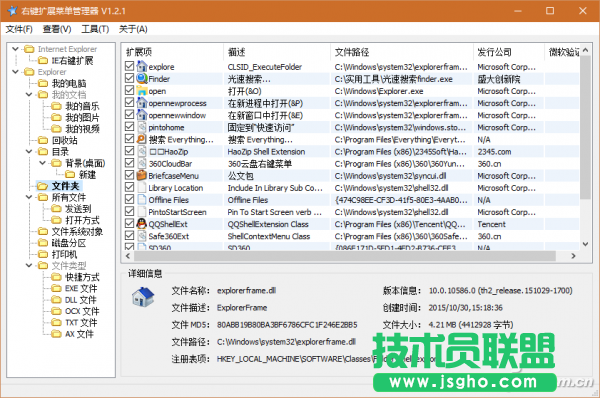This screenshot has height=398, width=600.
Task: Click the icon next to opennewprocess
Action: (142, 103)
